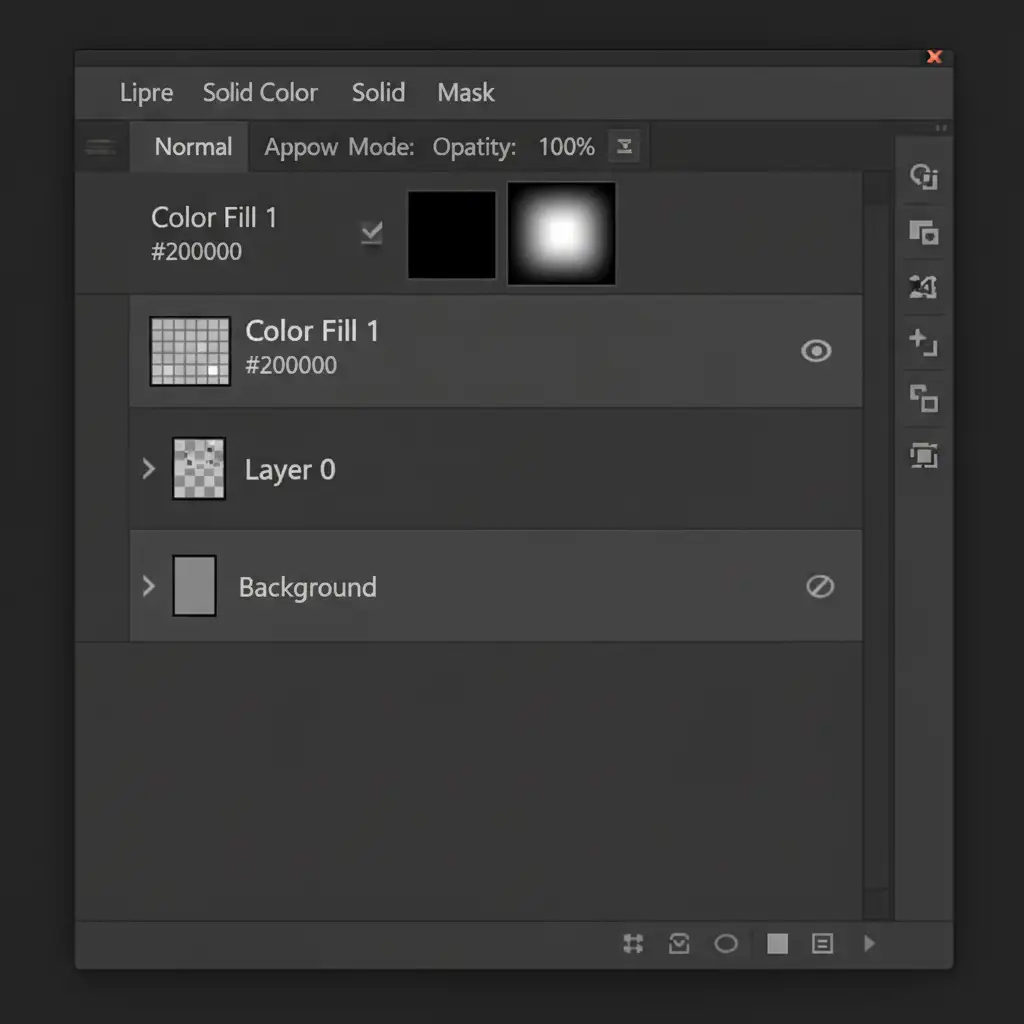Toggle the checkbox beside Color Fill 1 header

(371, 233)
